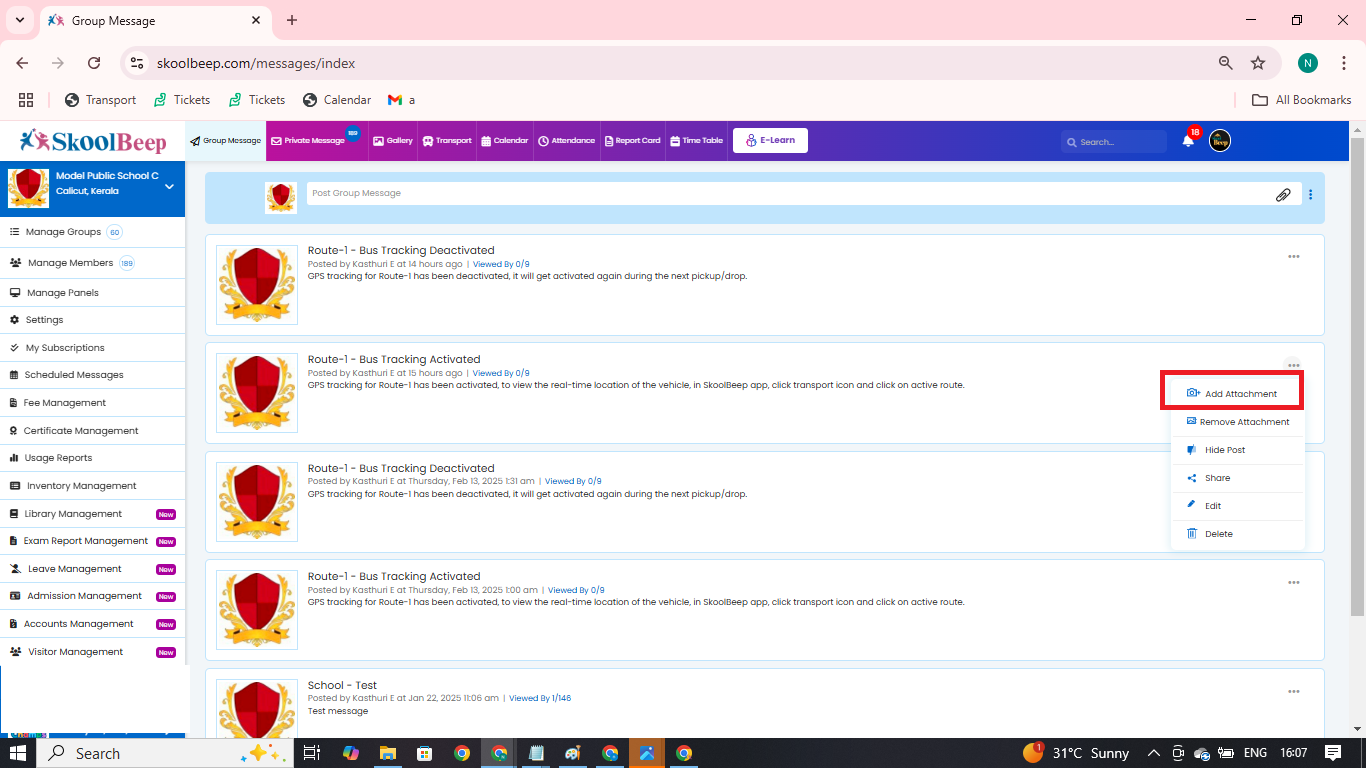
Task: Open the first Tickets bookmark
Action: point(181,100)
